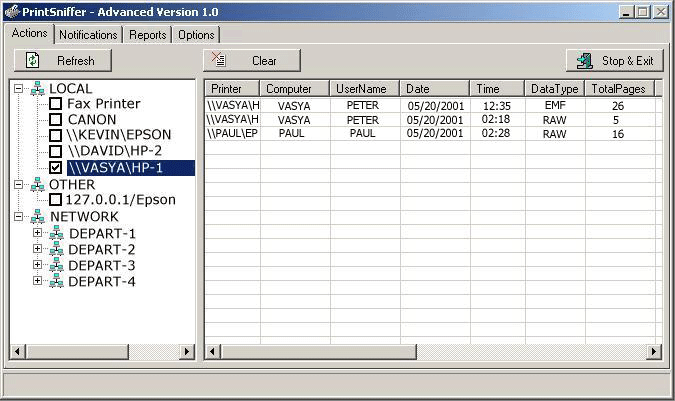This screenshot has height=401, width=675.
Task: Close the PrintSniffer window
Action: (x=660, y=12)
